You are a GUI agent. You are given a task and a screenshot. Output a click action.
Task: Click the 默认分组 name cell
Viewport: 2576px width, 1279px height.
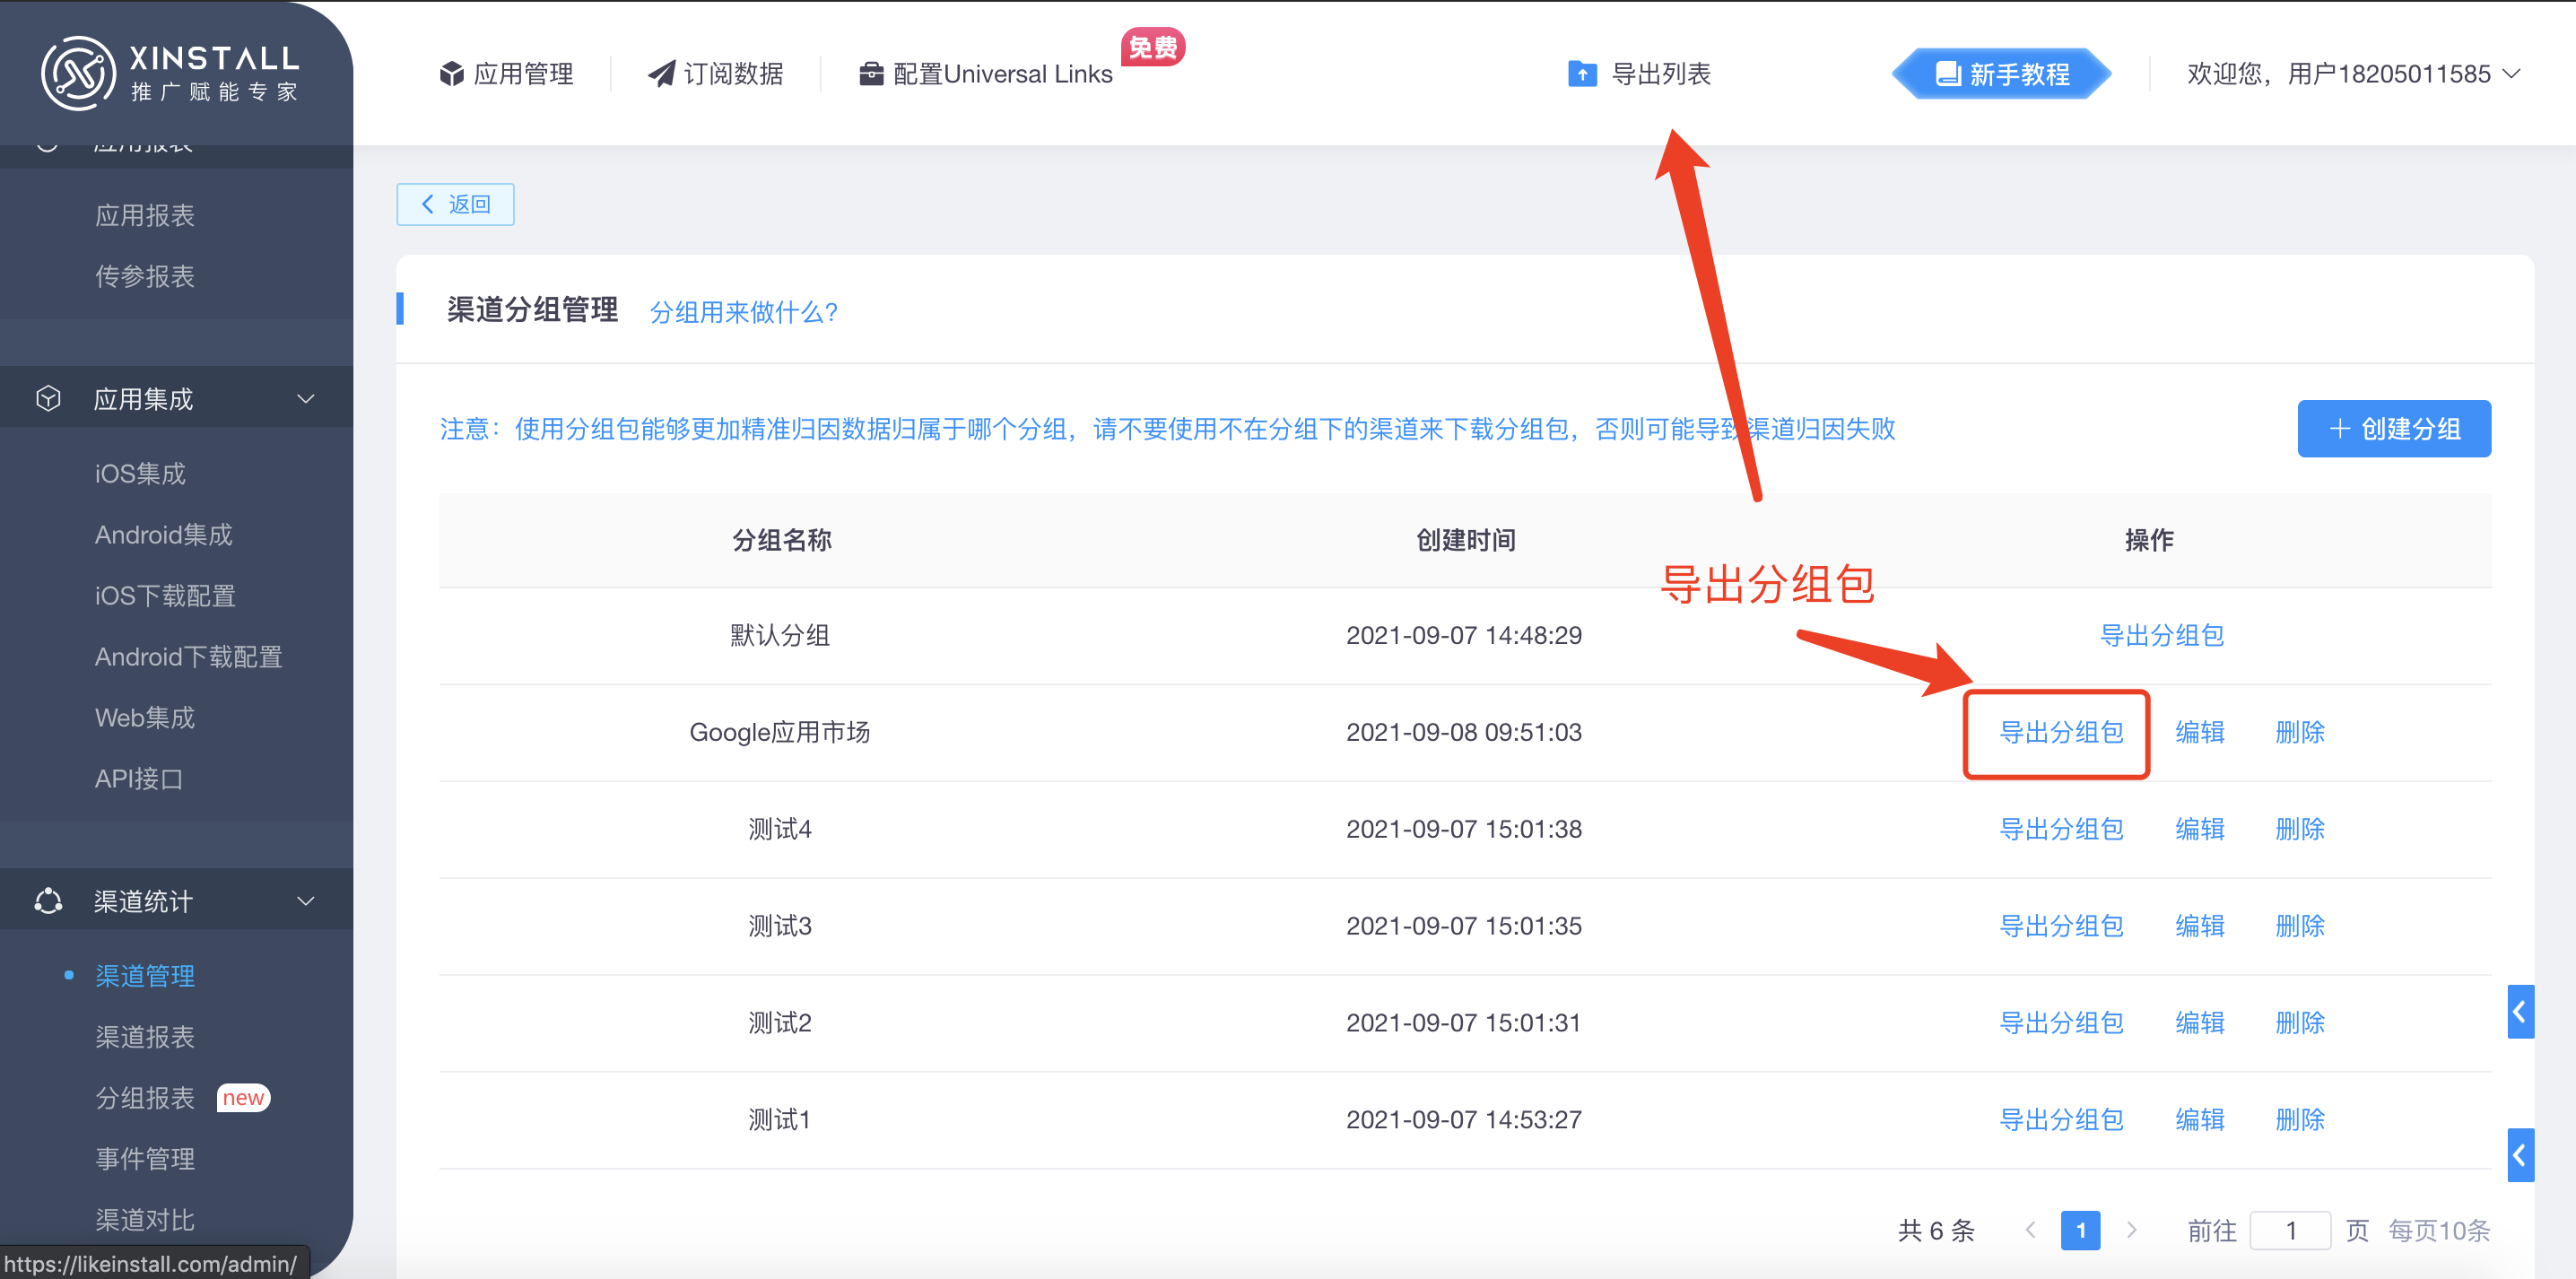tap(780, 635)
